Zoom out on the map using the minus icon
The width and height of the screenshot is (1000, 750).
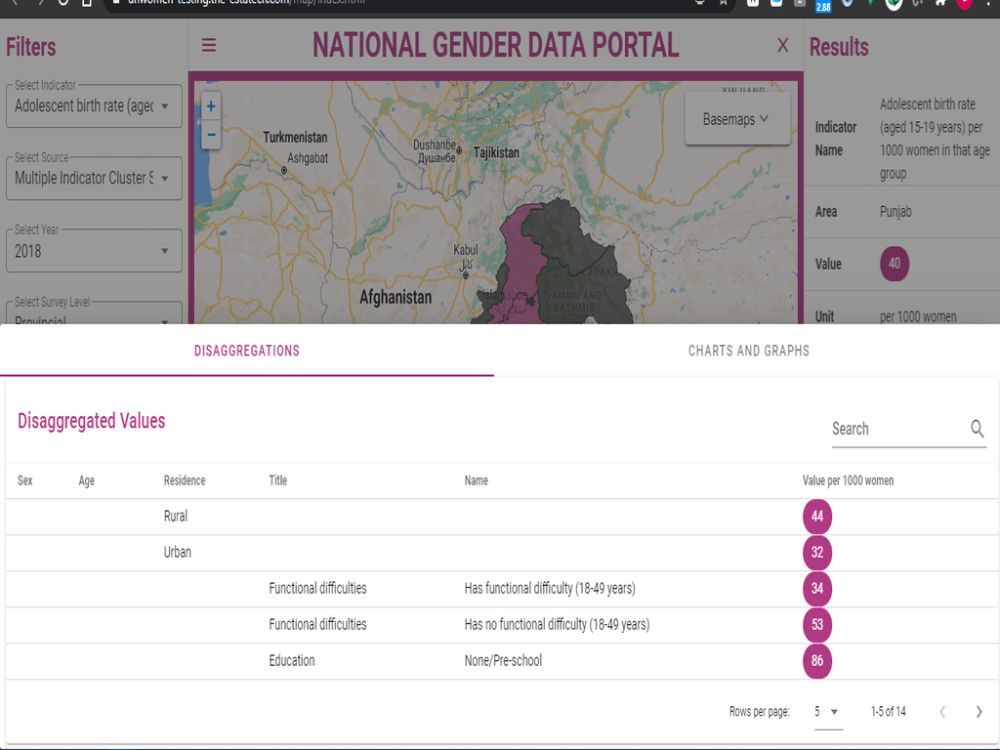[210, 135]
